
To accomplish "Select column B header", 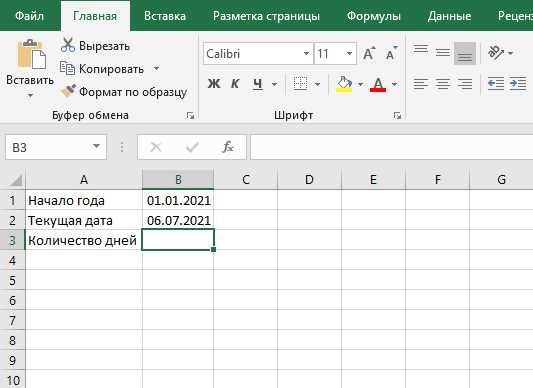I will point(178,179).
